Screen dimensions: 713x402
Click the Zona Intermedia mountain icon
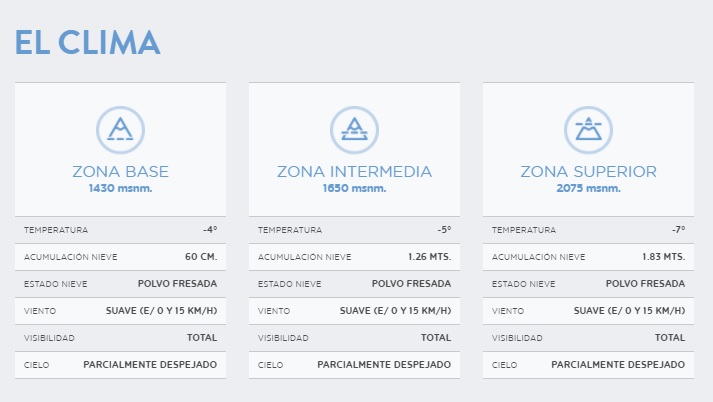point(354,129)
